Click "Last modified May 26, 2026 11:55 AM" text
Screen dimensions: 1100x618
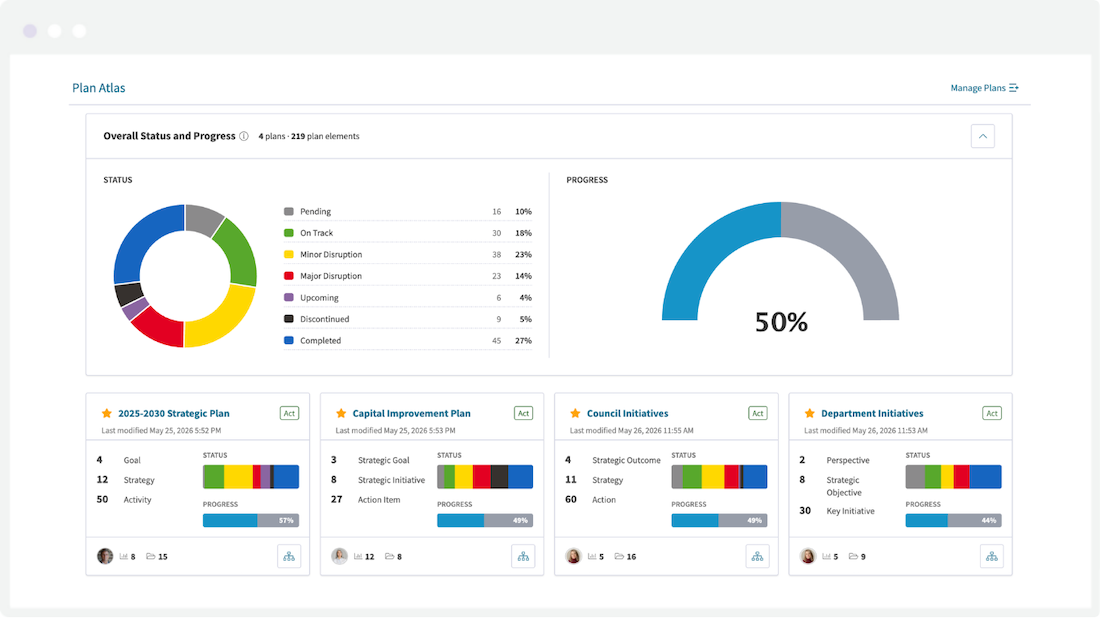tap(631, 430)
